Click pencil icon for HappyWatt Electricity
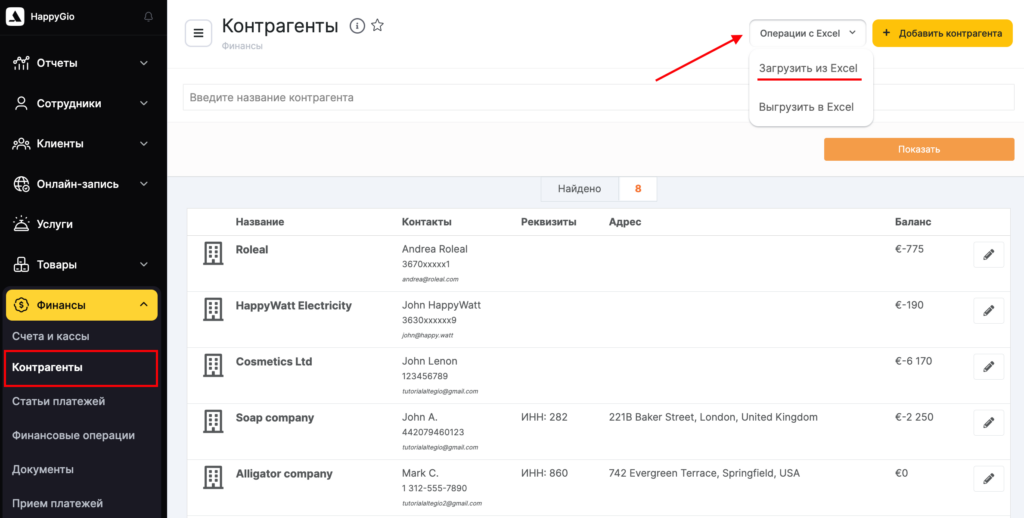Image resolution: width=1024 pixels, height=518 pixels. click(x=988, y=311)
